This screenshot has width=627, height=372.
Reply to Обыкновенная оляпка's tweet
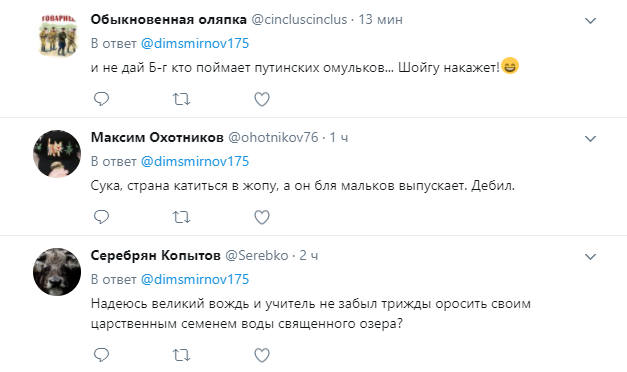pyautogui.click(x=101, y=99)
